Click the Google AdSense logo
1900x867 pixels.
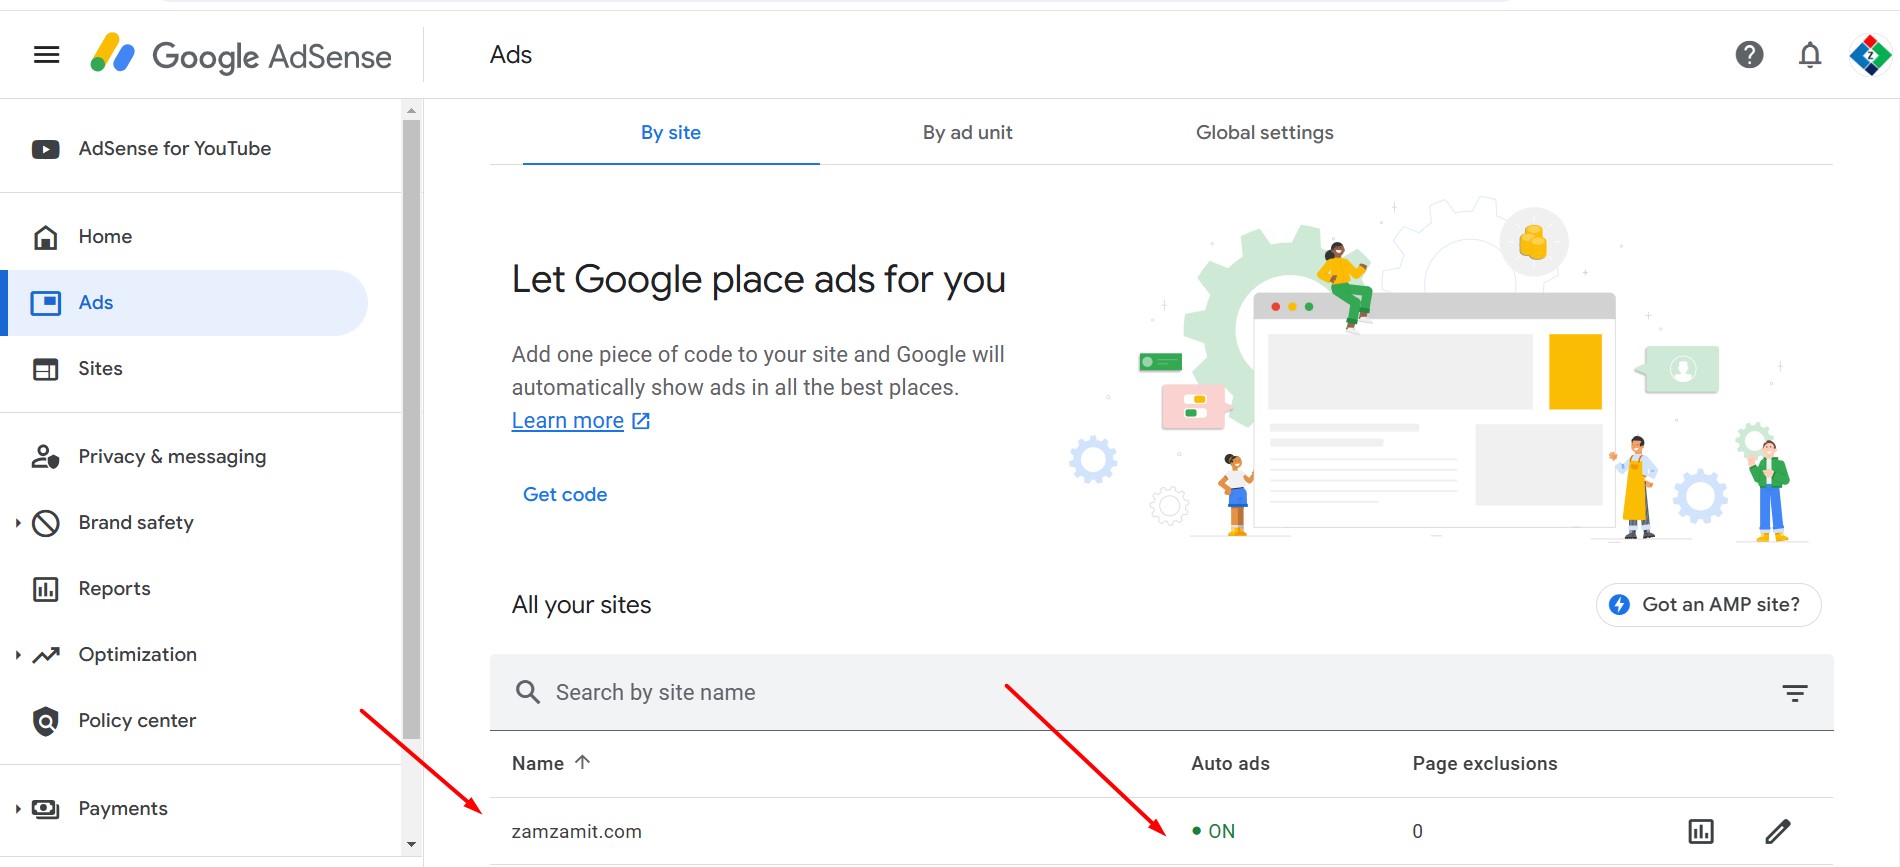[x=241, y=55]
